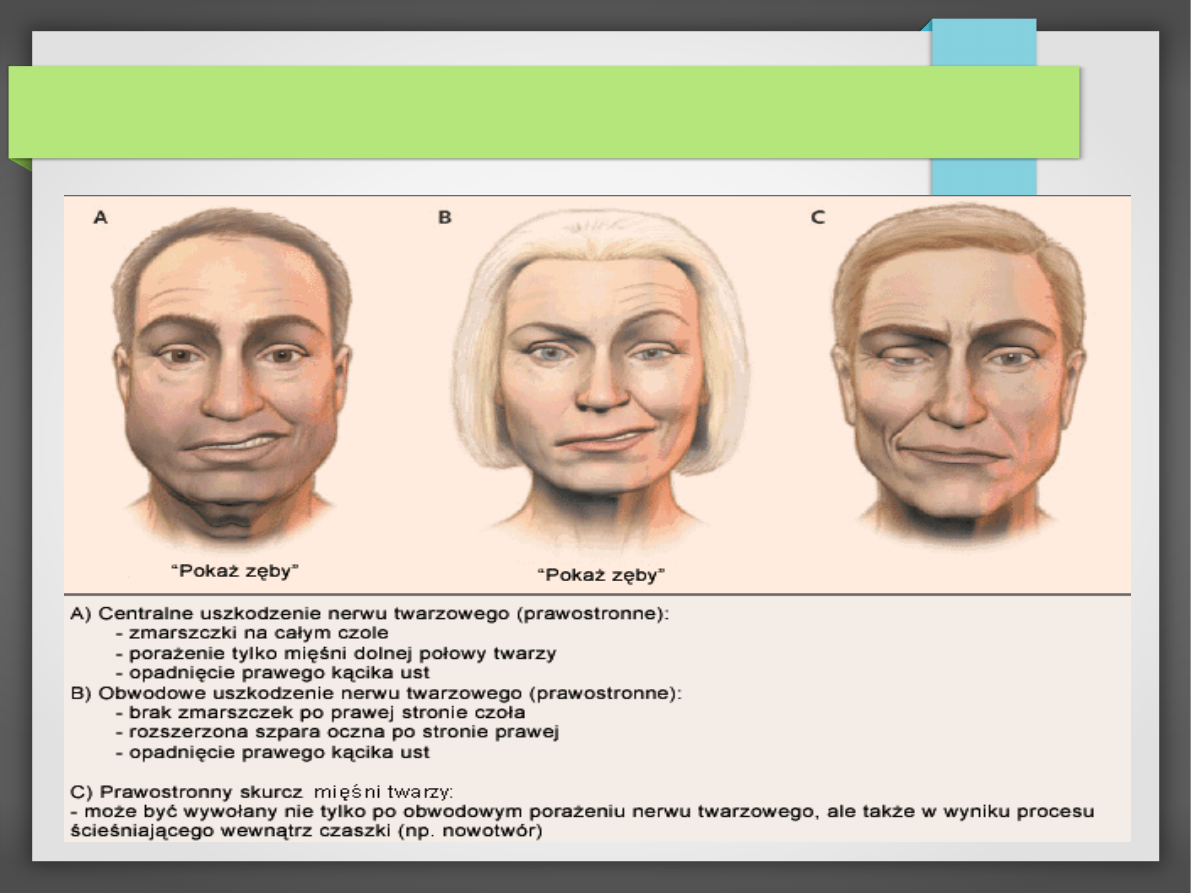Click the "A) Centralne uszkodzenie nerwu twarzowego" heading
Screen dimensions: 1191x893
(x=369, y=614)
